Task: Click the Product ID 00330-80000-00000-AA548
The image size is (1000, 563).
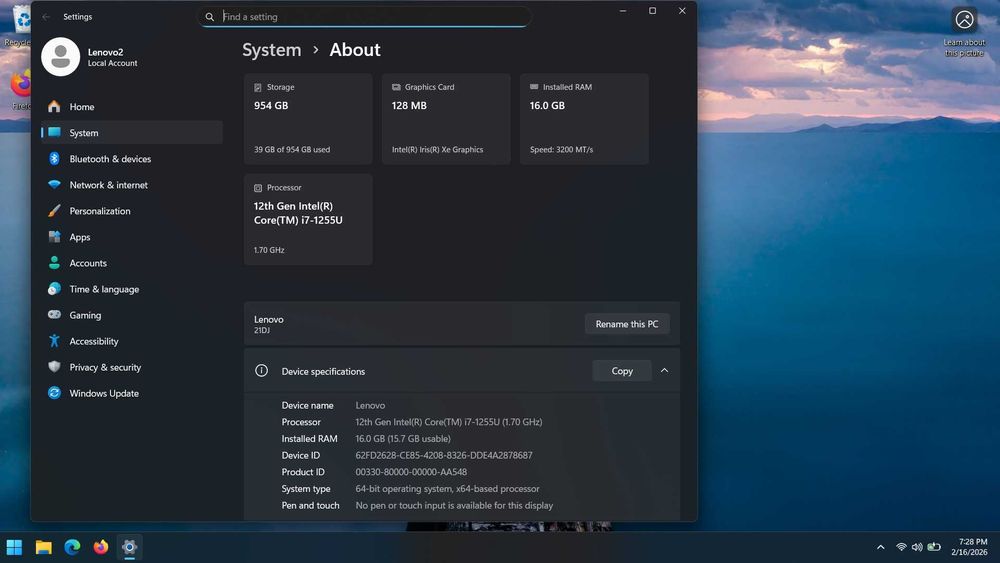Action: [411, 472]
